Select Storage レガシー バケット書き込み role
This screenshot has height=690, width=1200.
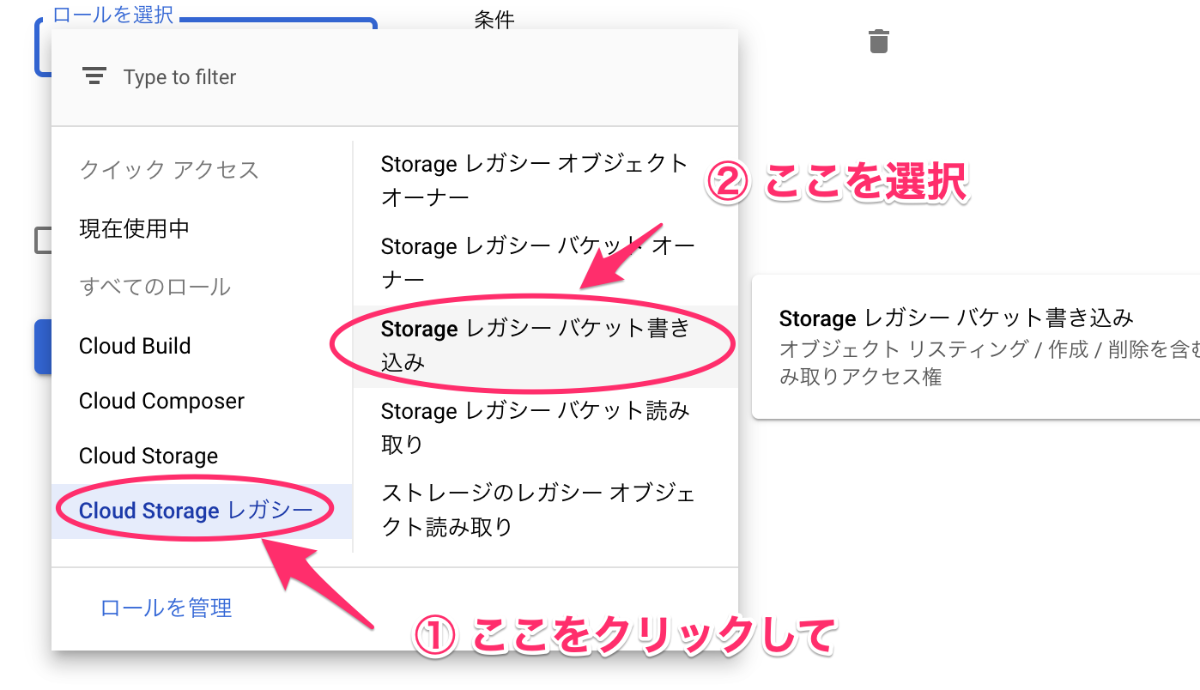[x=545, y=346]
